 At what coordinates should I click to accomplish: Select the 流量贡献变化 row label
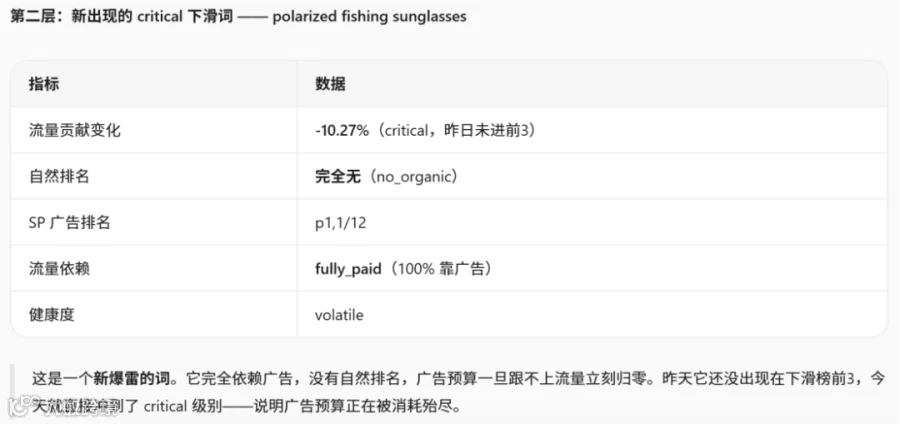pos(75,131)
